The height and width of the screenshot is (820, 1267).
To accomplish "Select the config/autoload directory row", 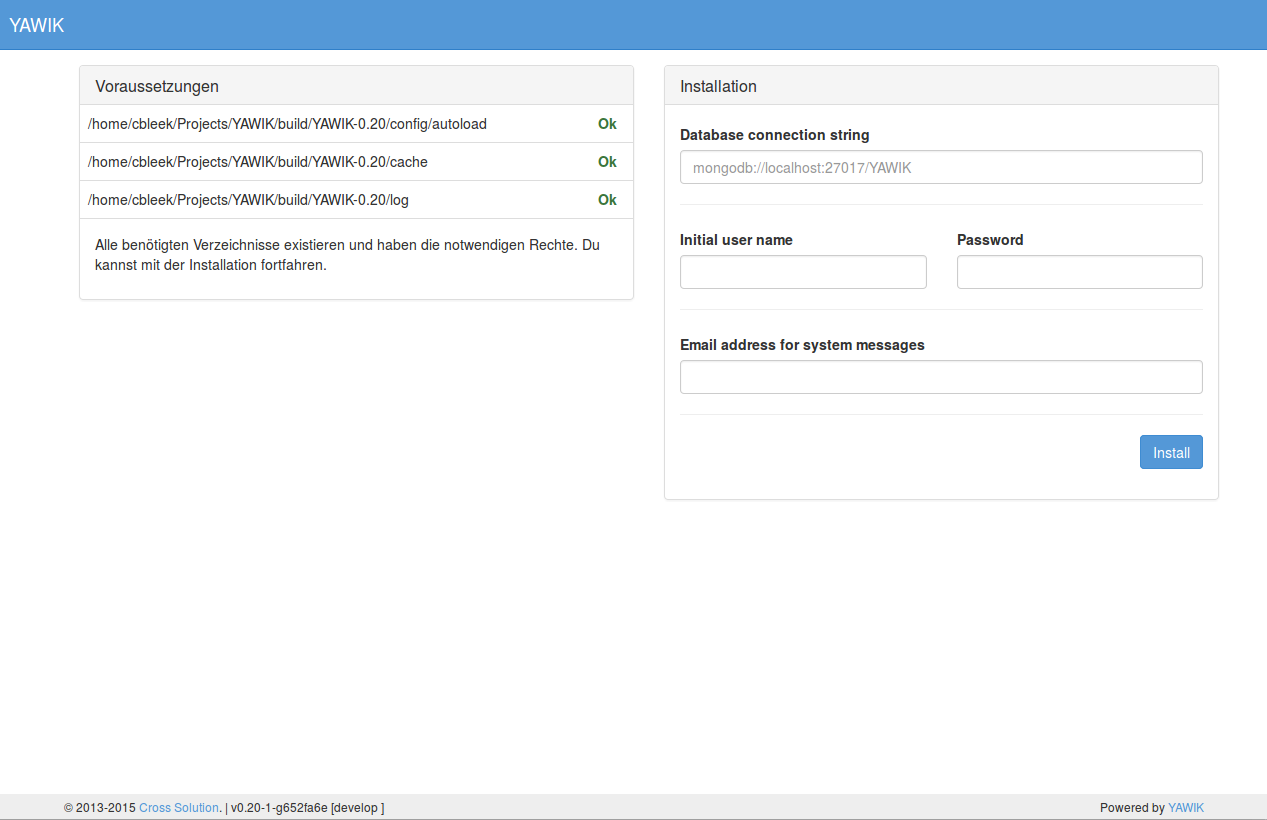I will click(286, 124).
